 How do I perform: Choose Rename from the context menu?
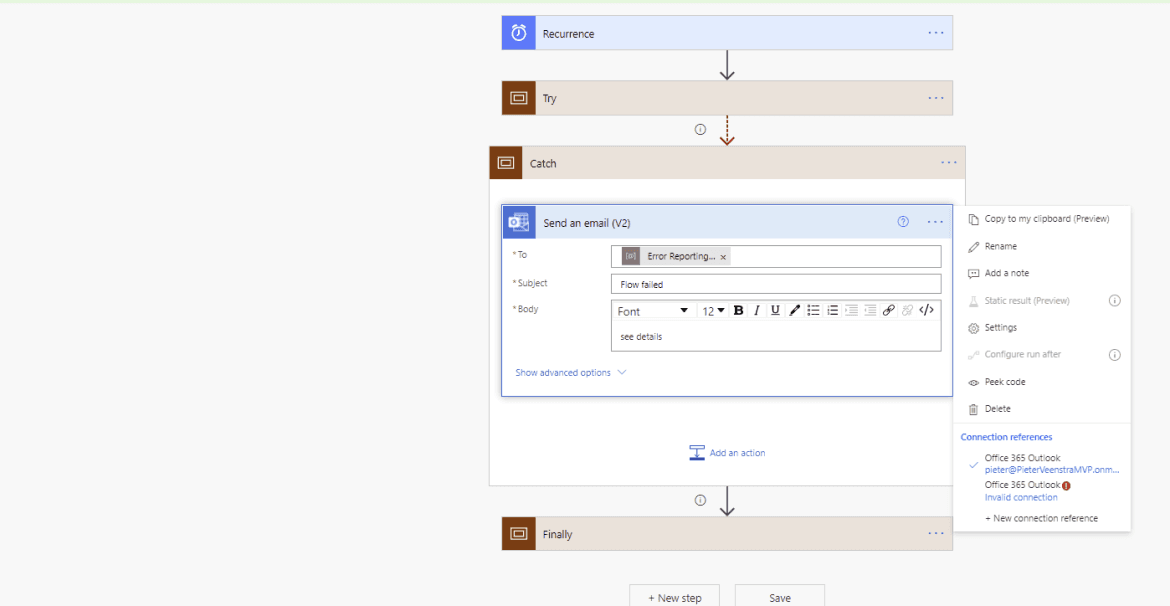tap(1042, 246)
